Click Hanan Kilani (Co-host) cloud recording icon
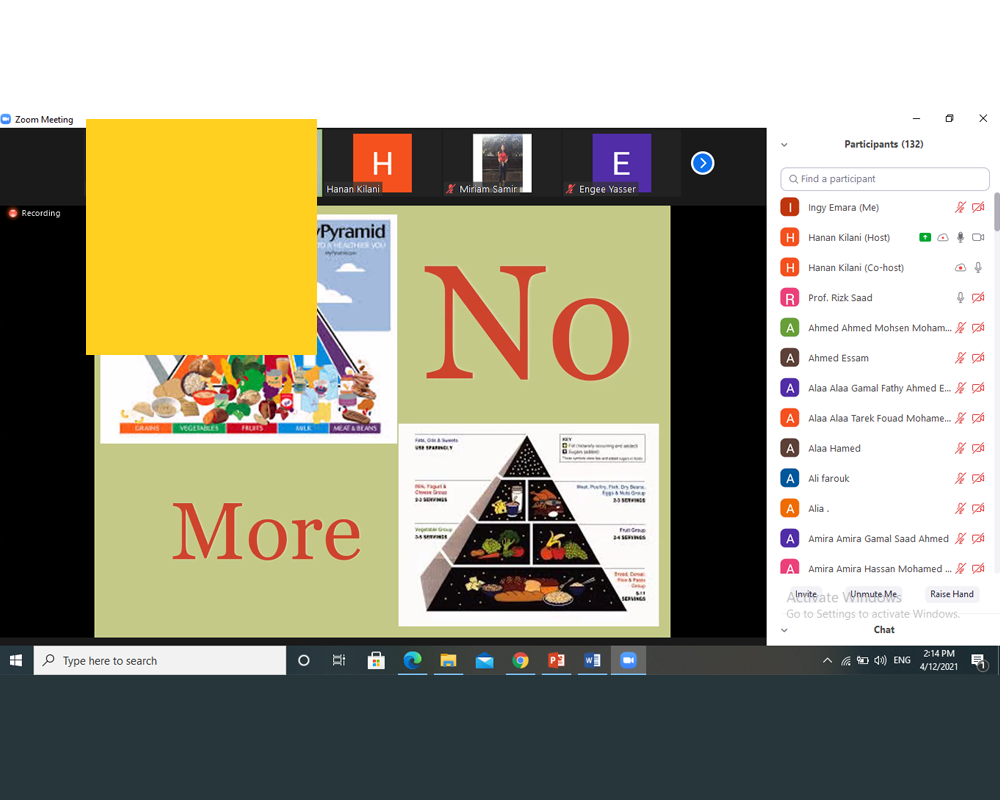Image resolution: width=1000 pixels, height=800 pixels. coord(960,268)
